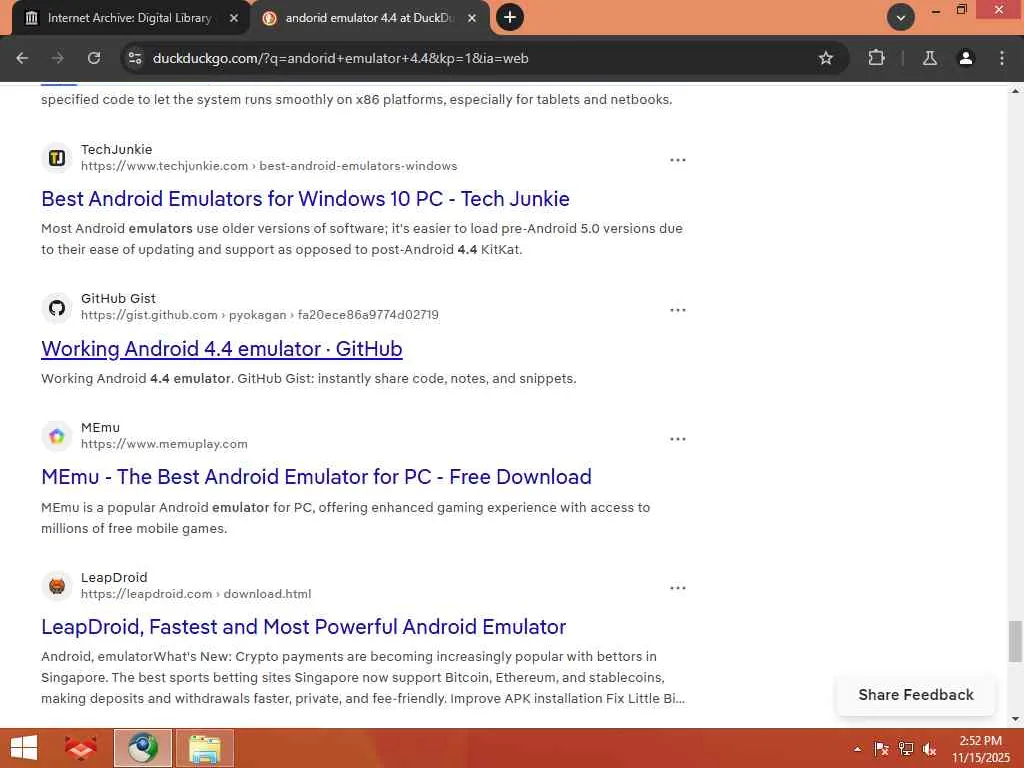Image resolution: width=1024 pixels, height=768 pixels.
Task: Open Best Android Emulators for Windows 10 link
Action: point(305,199)
